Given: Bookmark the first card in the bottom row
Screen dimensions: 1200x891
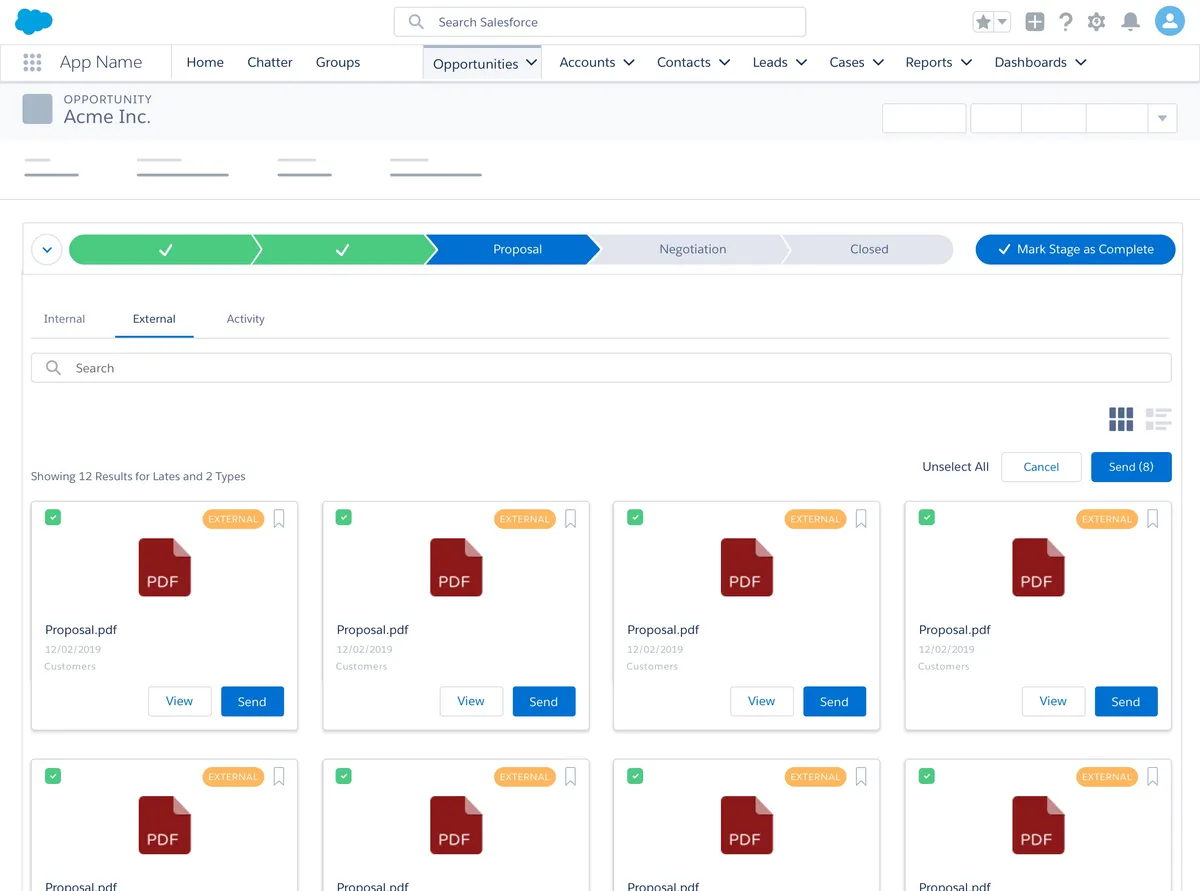Looking at the screenshot, I should coord(279,776).
